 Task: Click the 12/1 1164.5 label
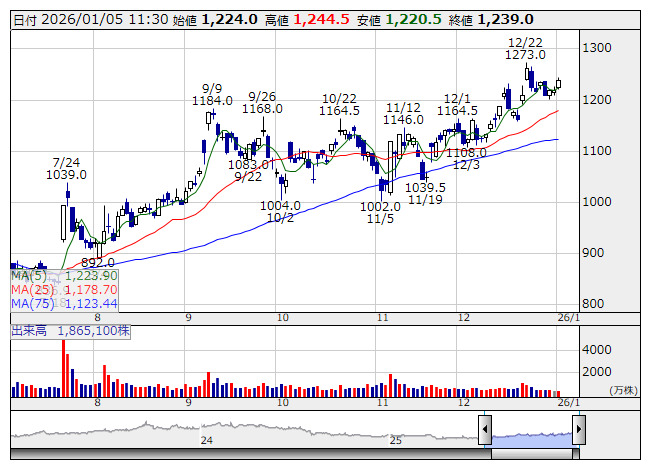coord(457,104)
